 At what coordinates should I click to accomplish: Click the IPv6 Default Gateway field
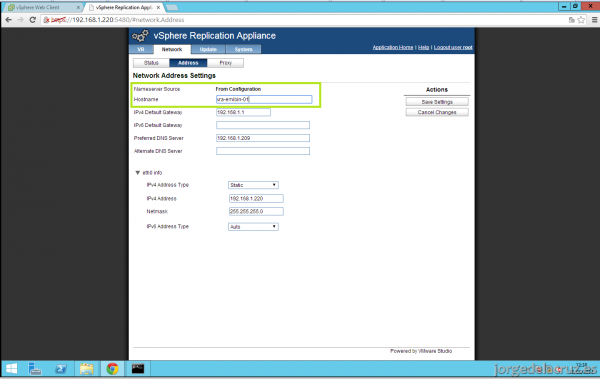(263, 125)
